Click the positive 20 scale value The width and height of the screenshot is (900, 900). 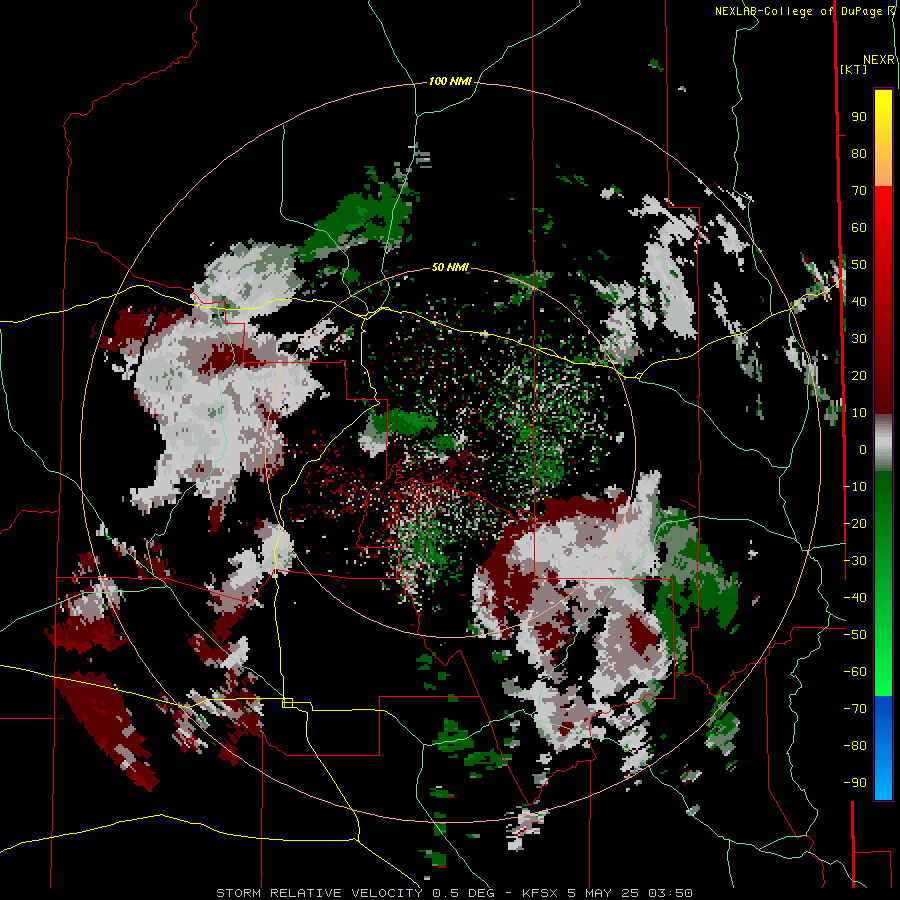point(859,376)
